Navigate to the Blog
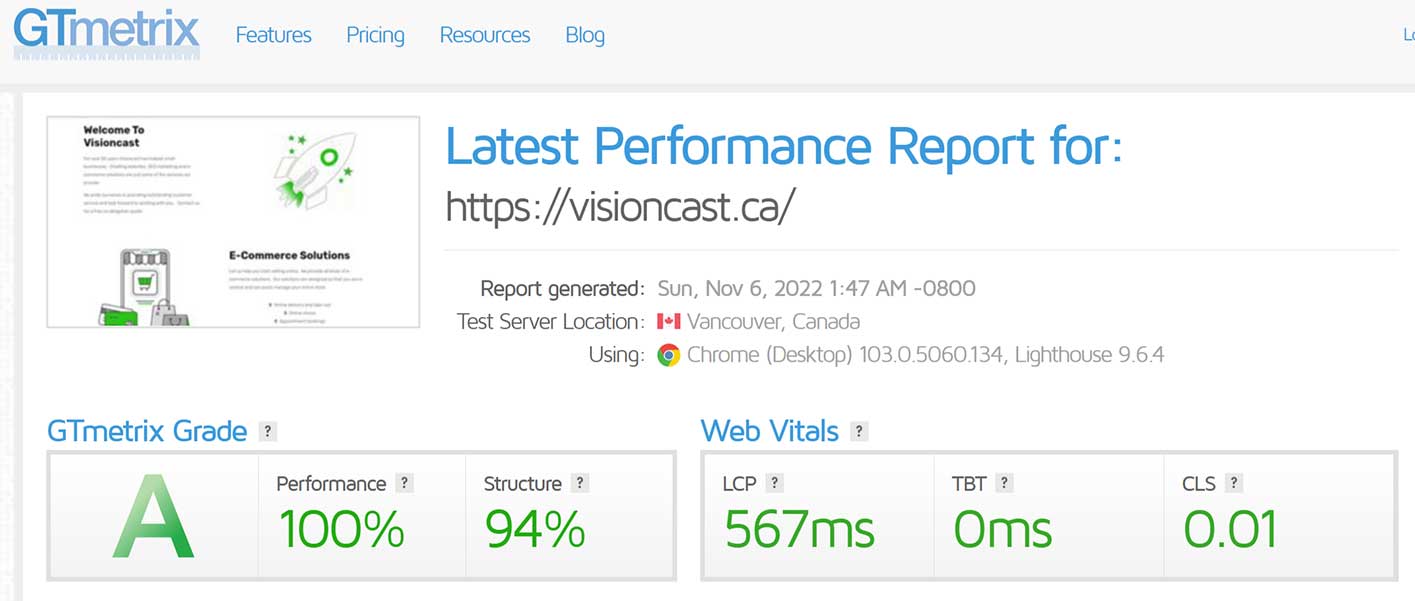 [x=585, y=35]
